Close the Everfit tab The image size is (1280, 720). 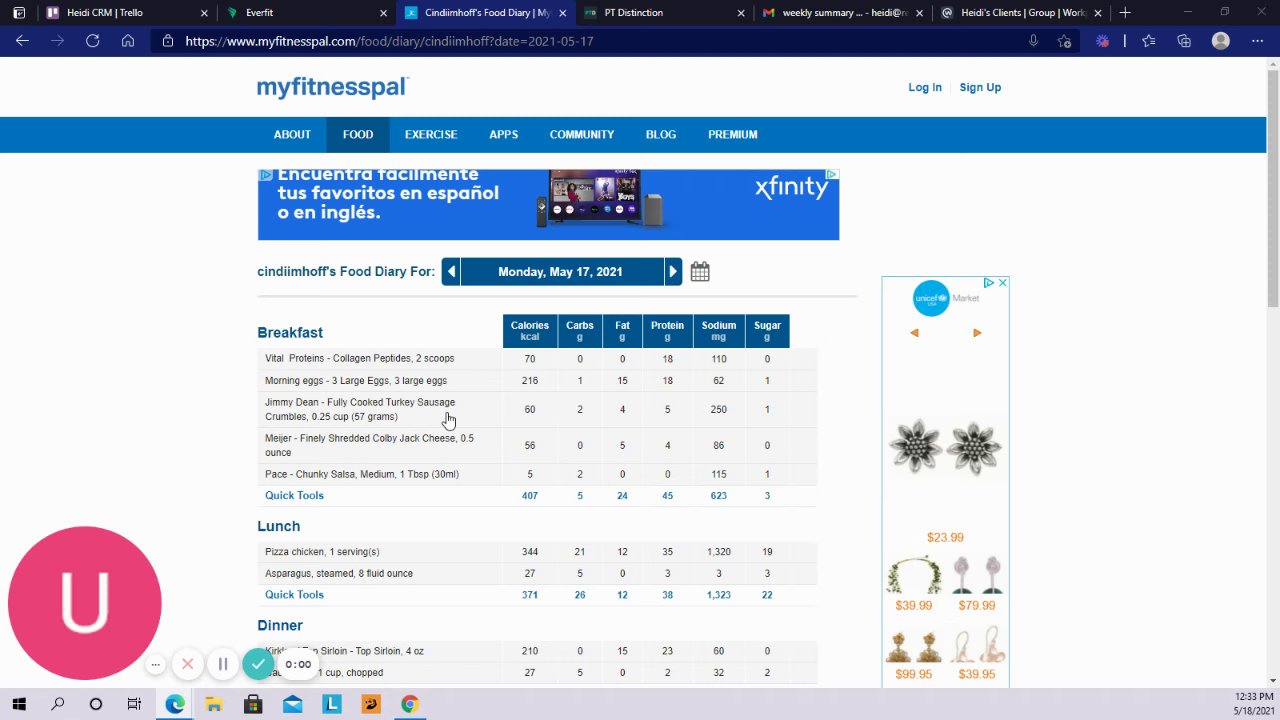click(383, 13)
